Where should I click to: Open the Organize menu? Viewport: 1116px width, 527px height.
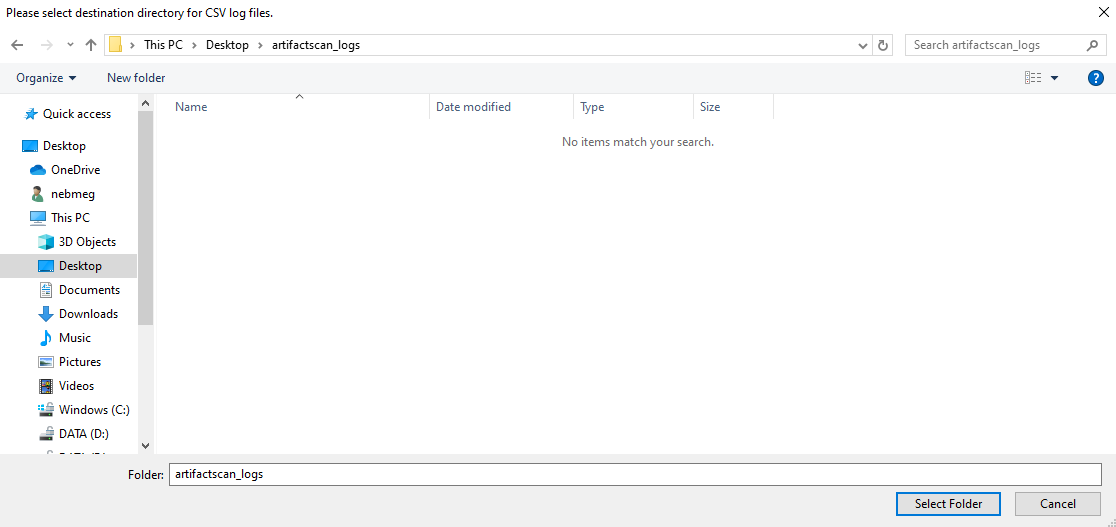[x=46, y=78]
